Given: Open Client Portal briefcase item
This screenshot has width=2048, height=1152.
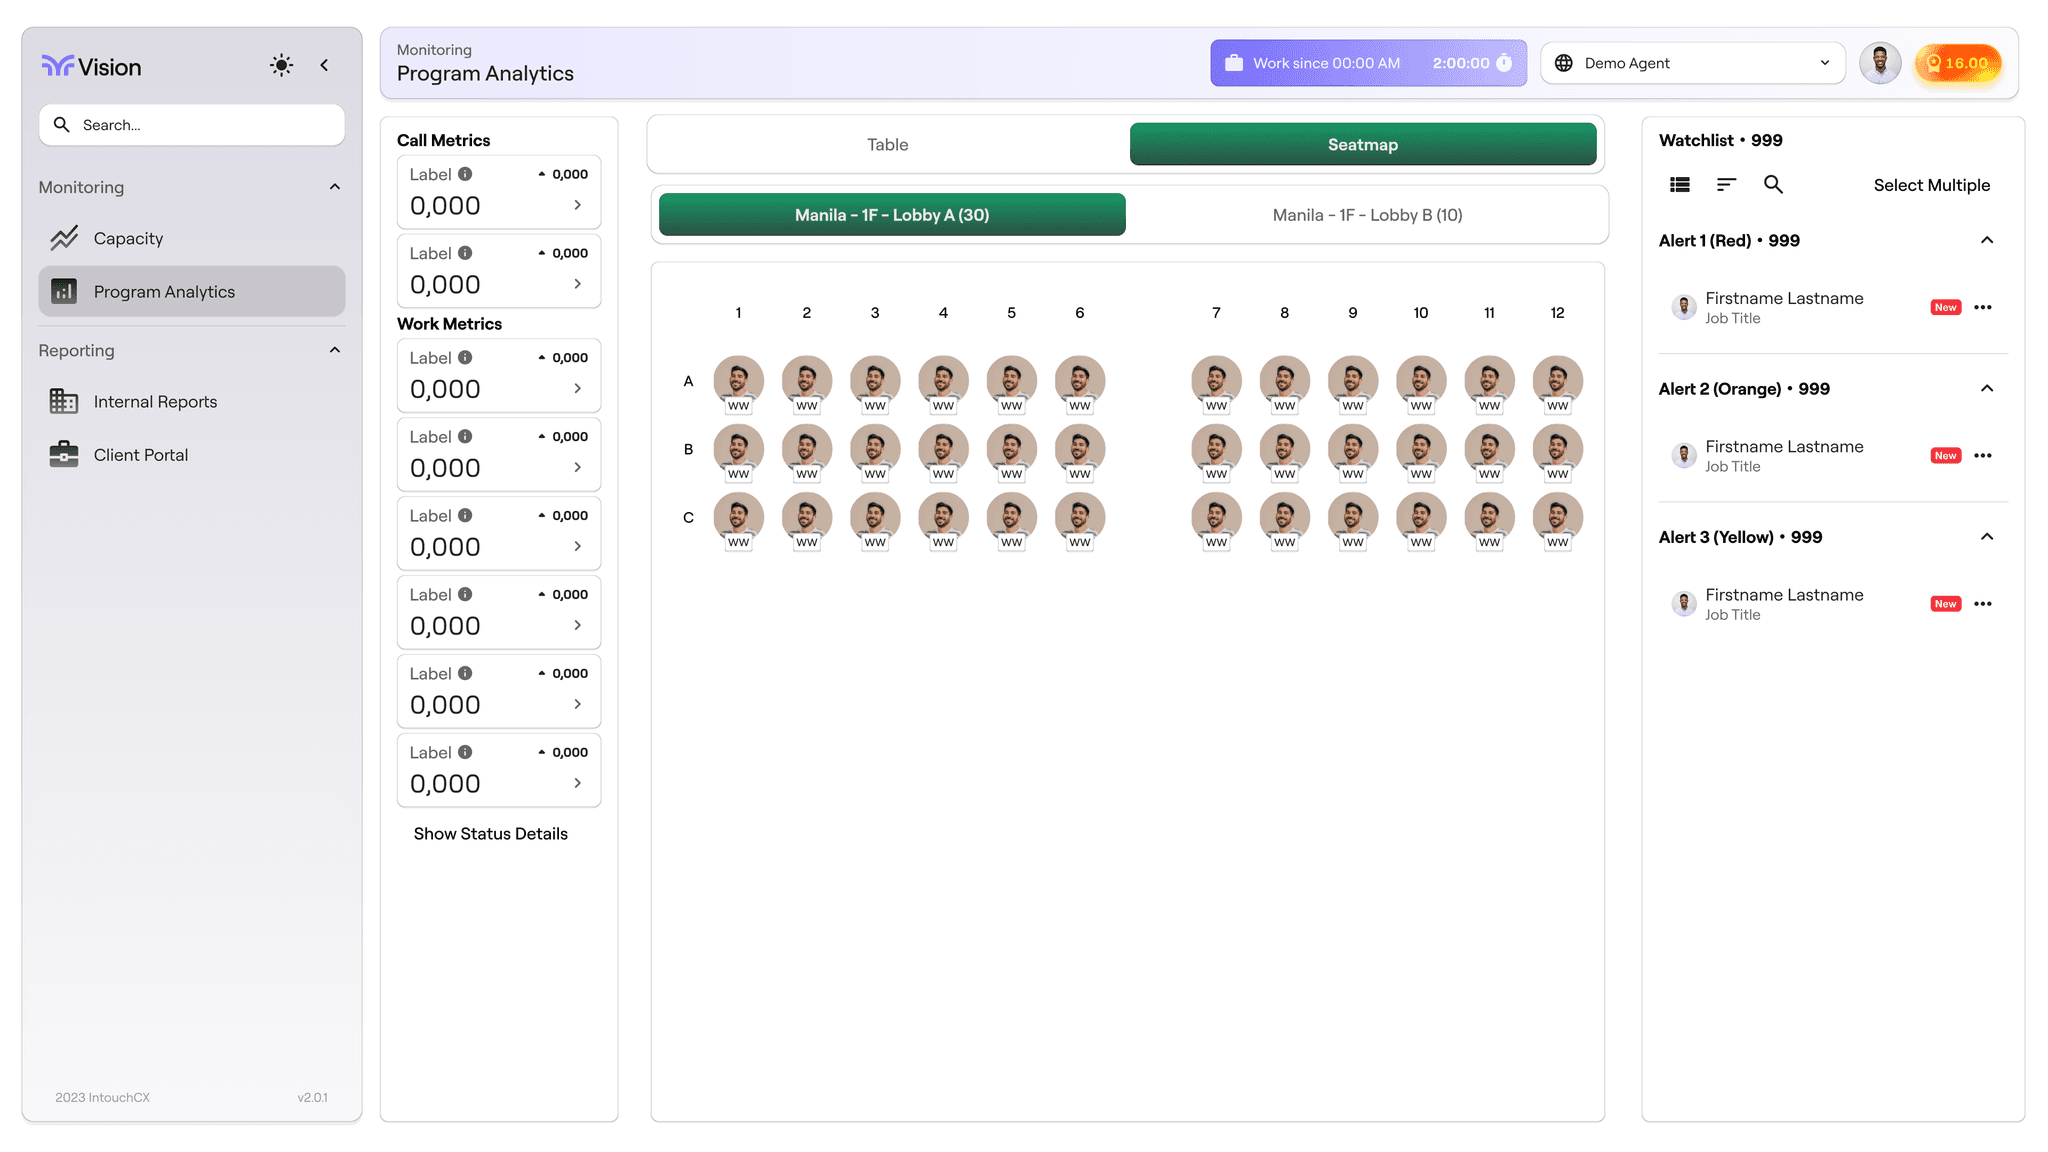Looking at the screenshot, I should [x=140, y=455].
